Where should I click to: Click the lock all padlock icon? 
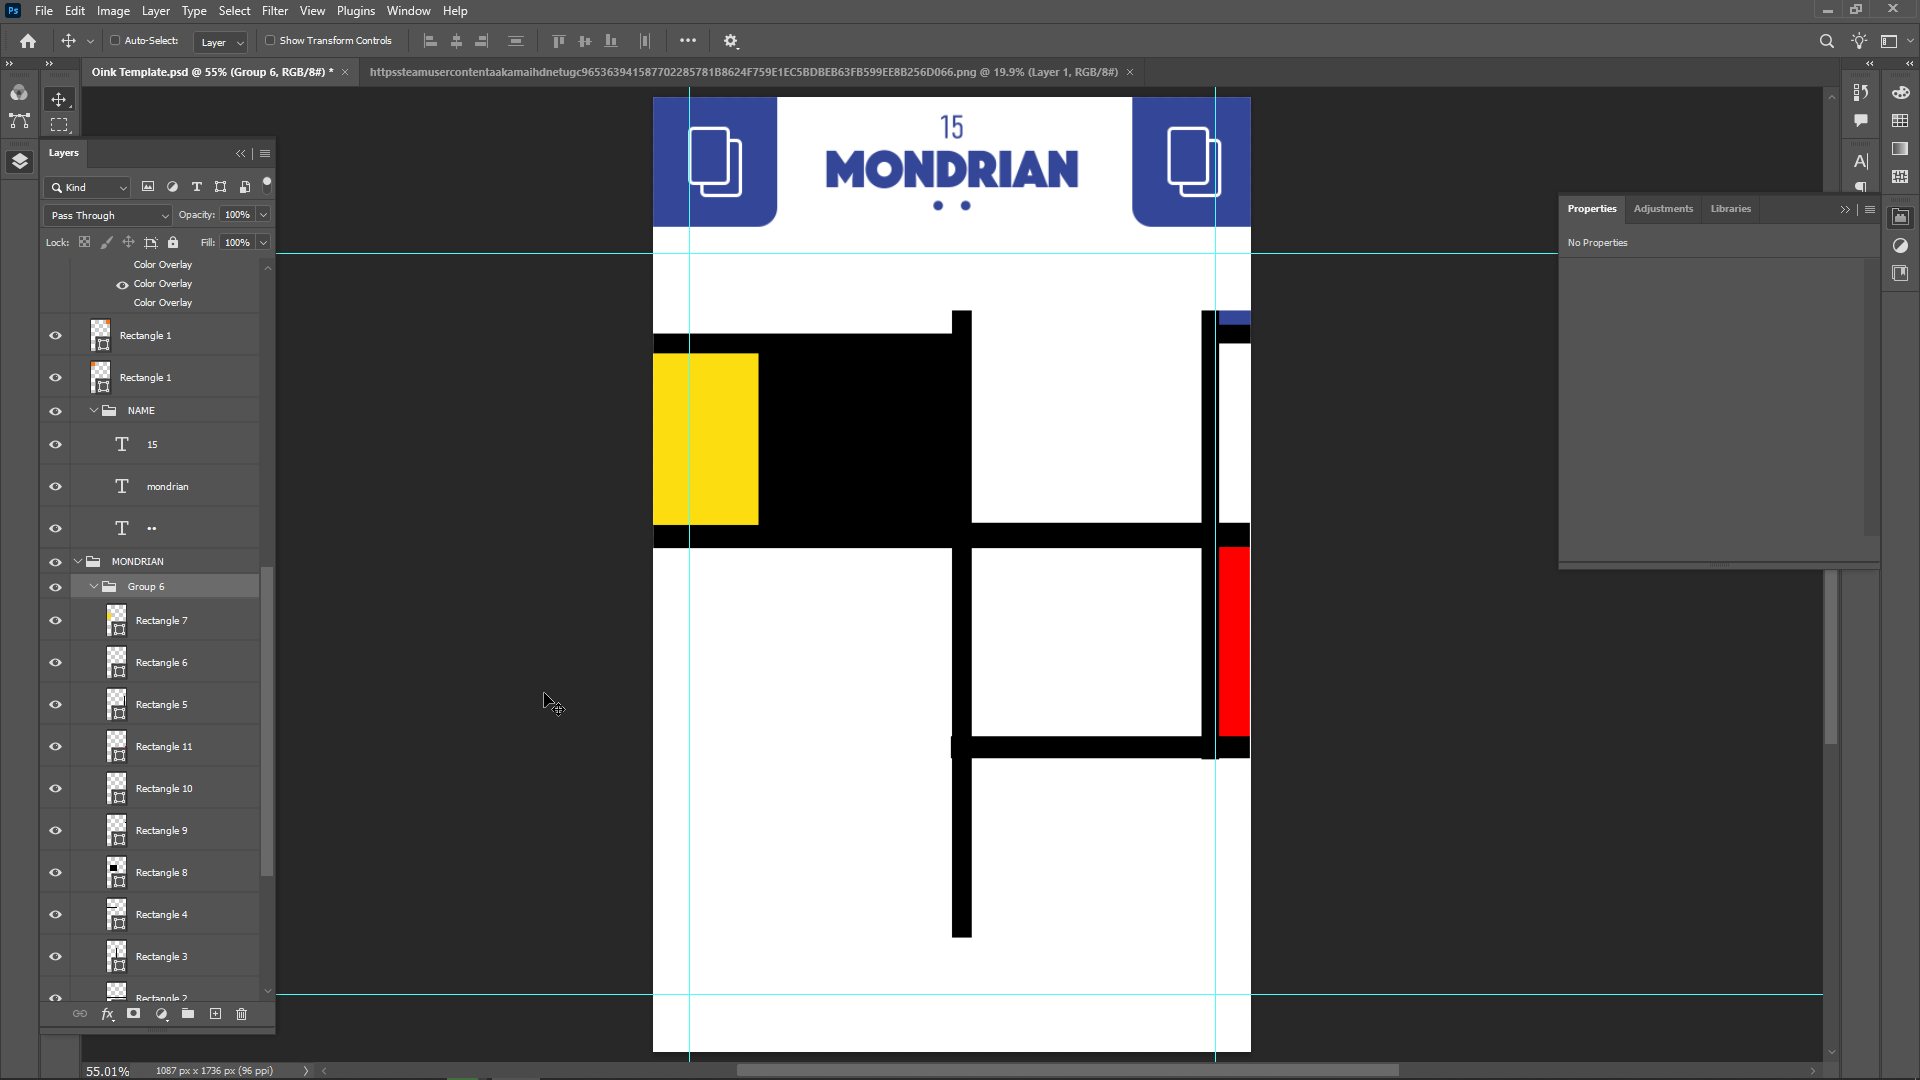coord(173,242)
